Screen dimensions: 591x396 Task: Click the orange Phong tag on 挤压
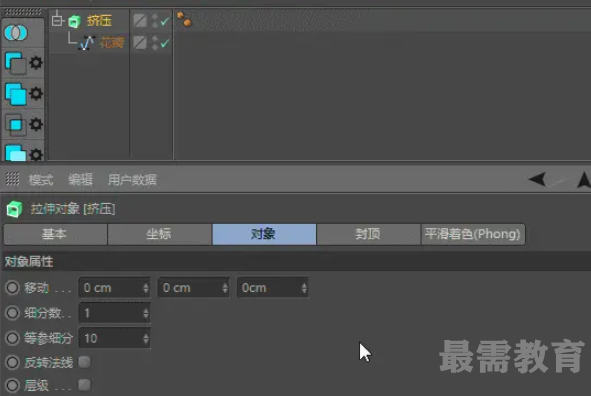point(184,19)
